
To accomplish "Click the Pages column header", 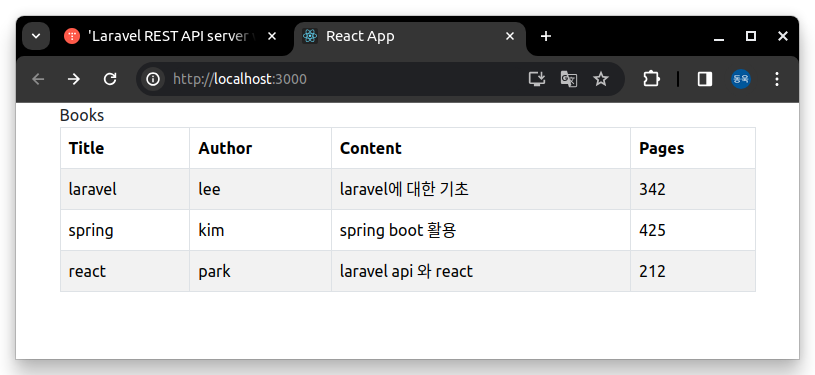I will click(693, 148).
